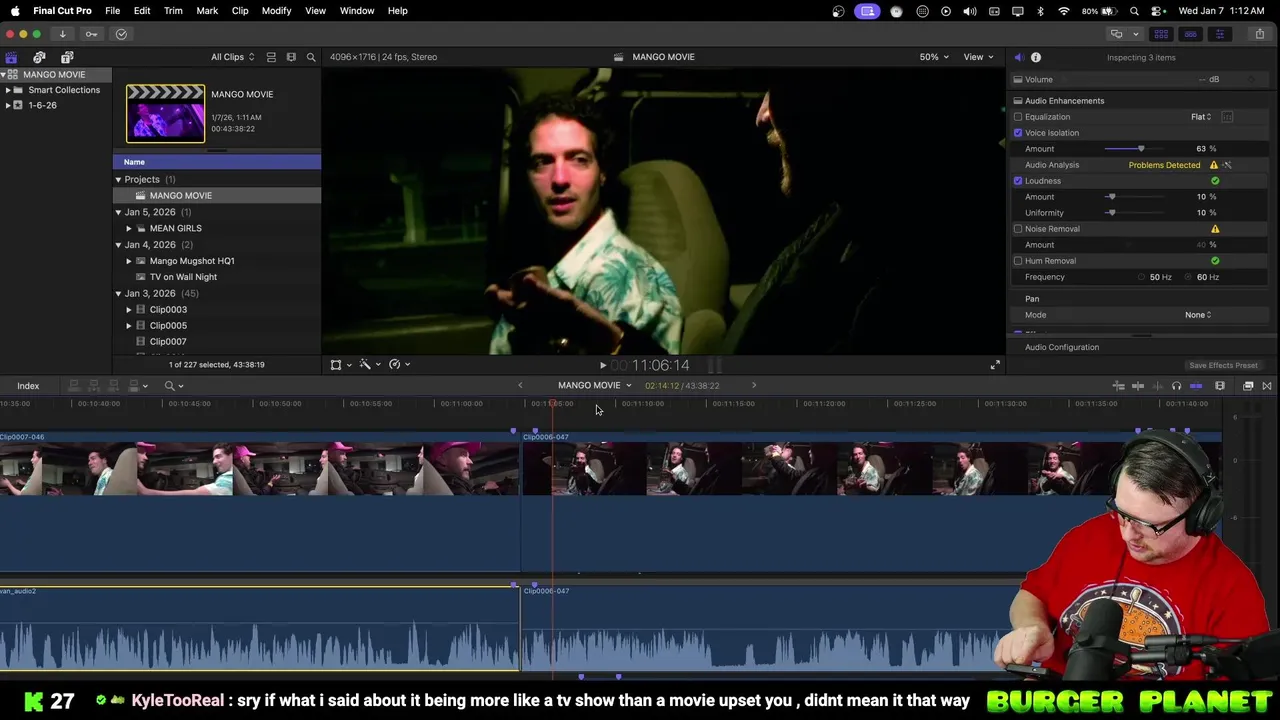Expand the 1-6-26 event
Screen dimensions: 1280x720
pos(8,105)
